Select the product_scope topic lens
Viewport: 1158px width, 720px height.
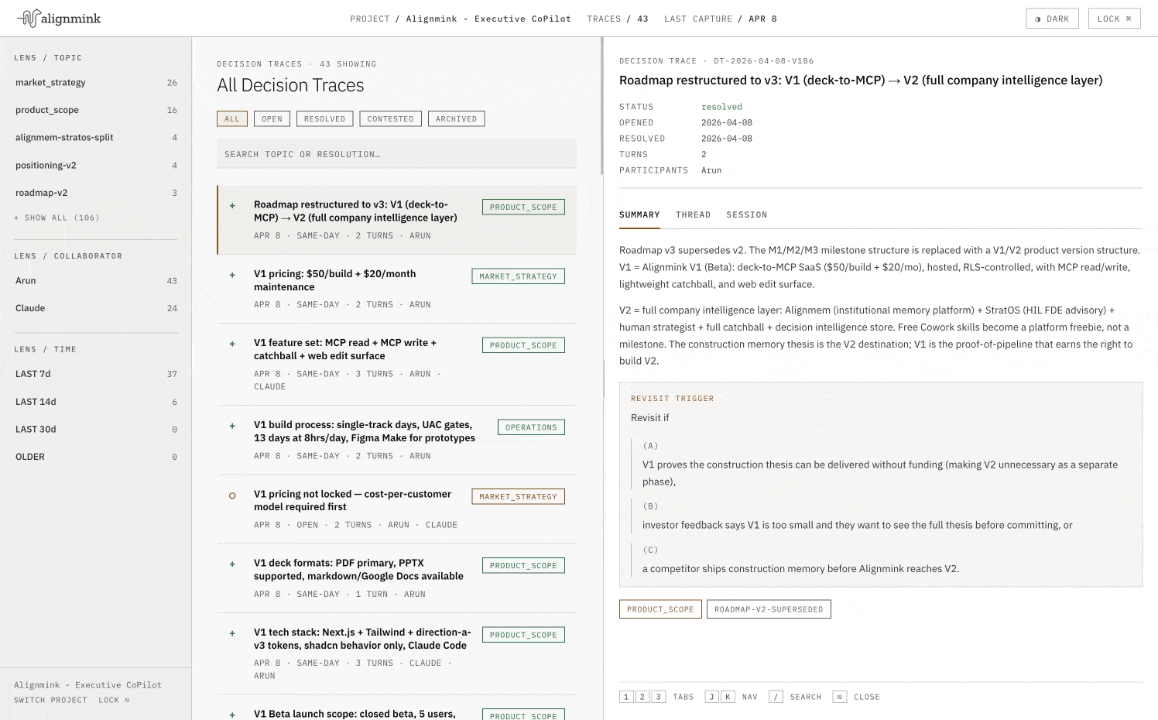[96, 110]
